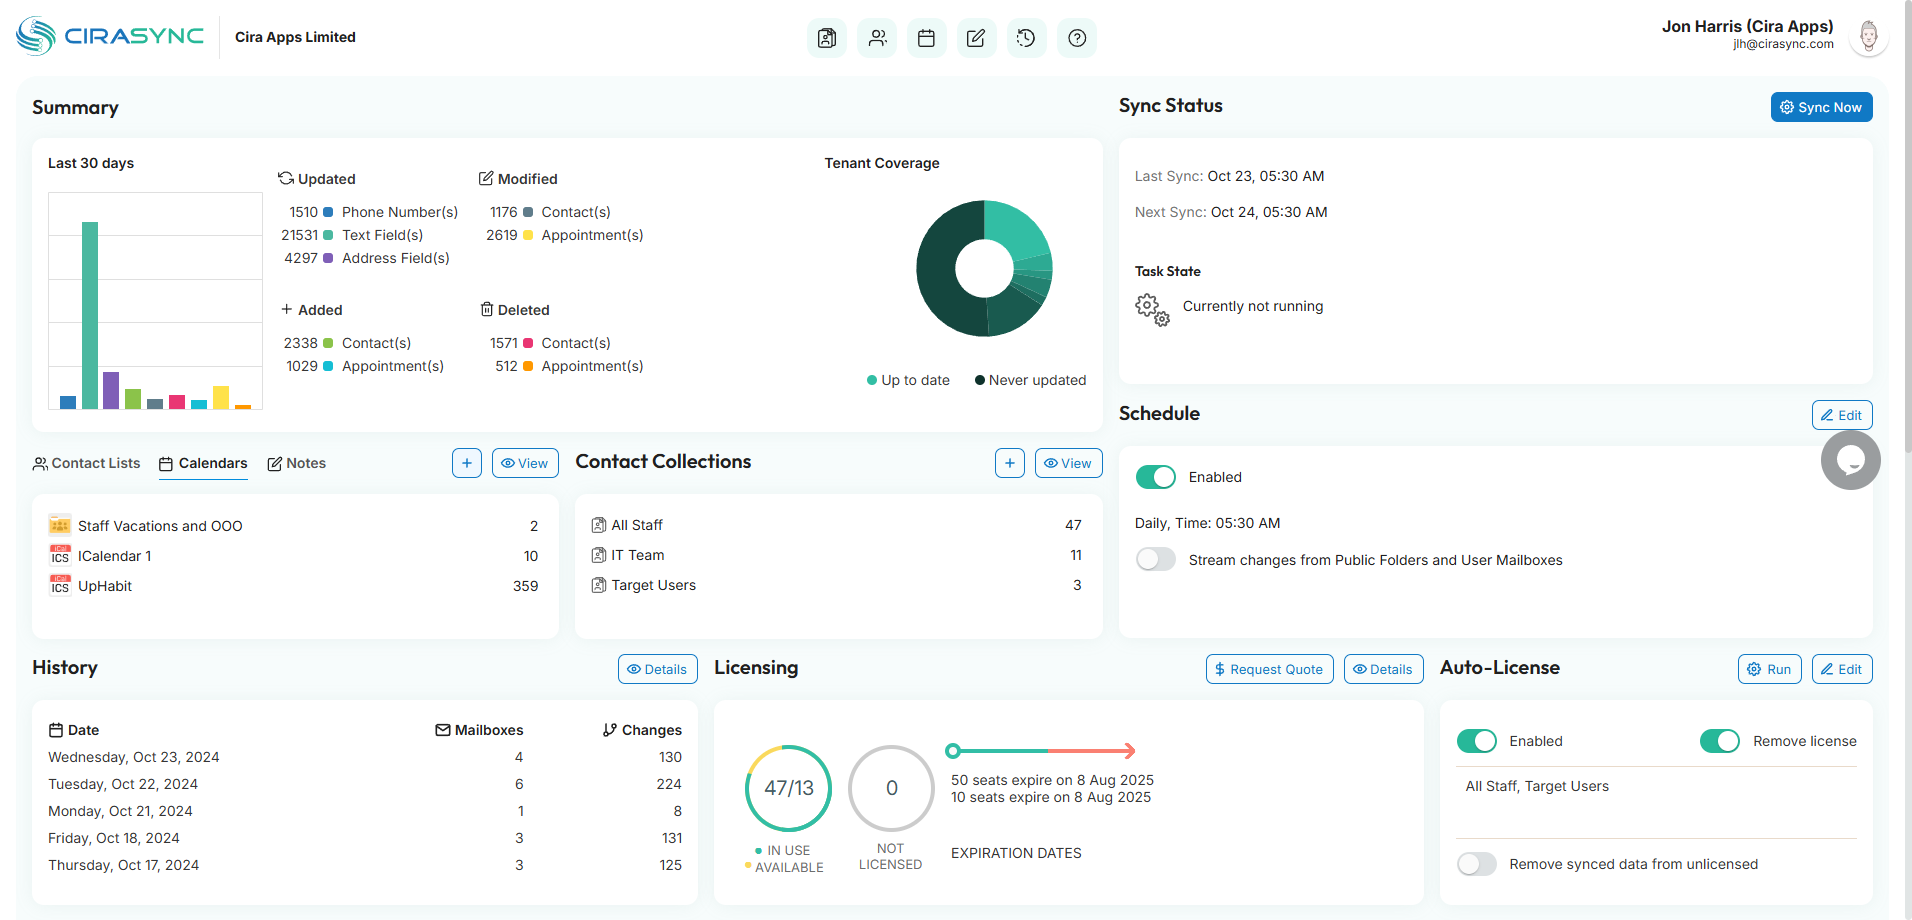The height and width of the screenshot is (920, 1912).
Task: Switch to the Notes tab
Action: (x=296, y=463)
